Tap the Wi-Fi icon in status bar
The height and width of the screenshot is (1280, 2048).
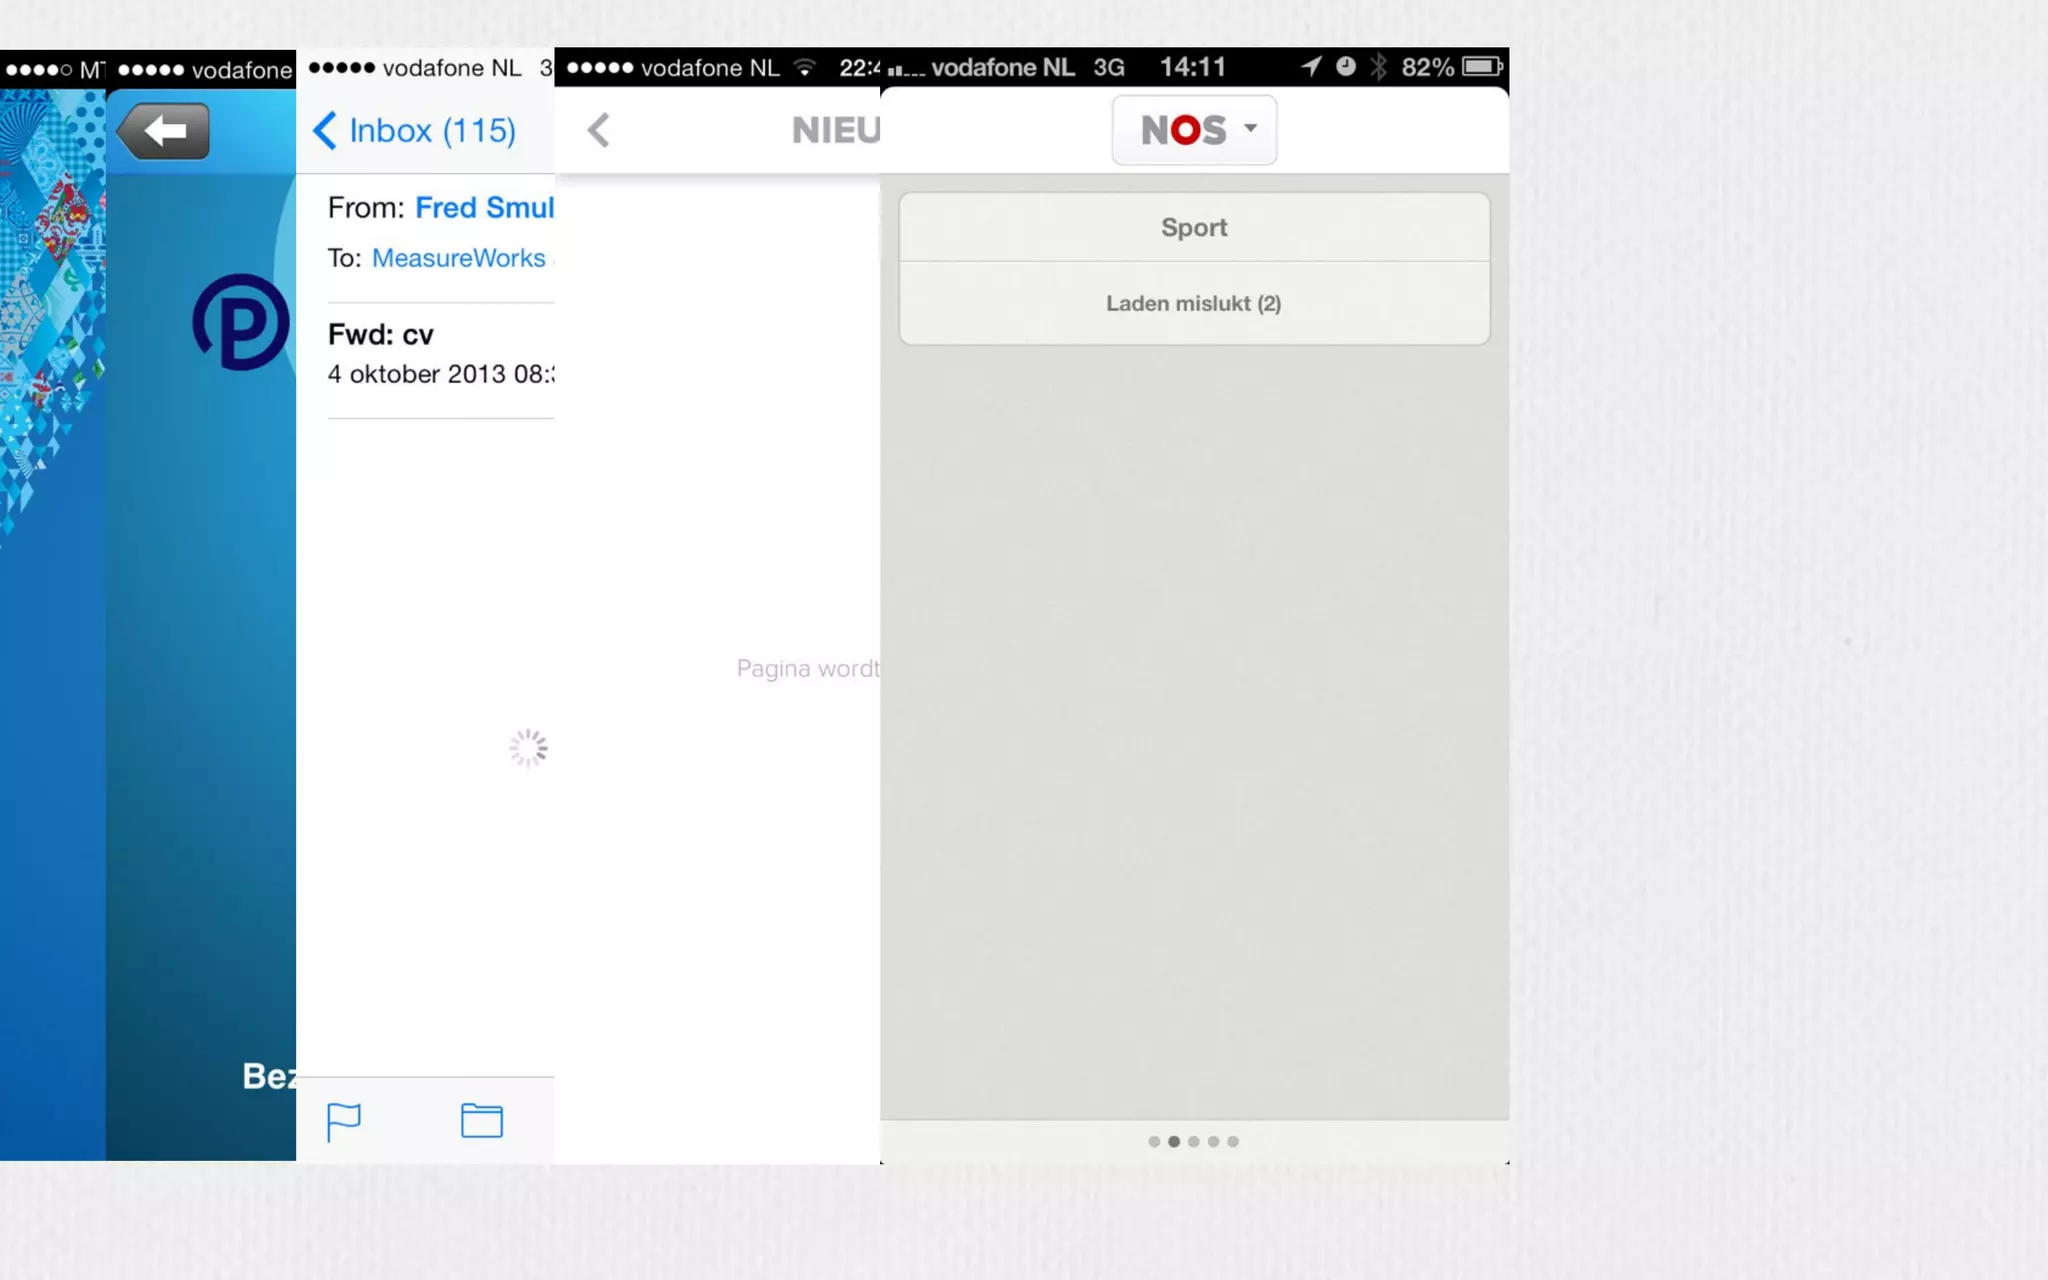click(804, 67)
